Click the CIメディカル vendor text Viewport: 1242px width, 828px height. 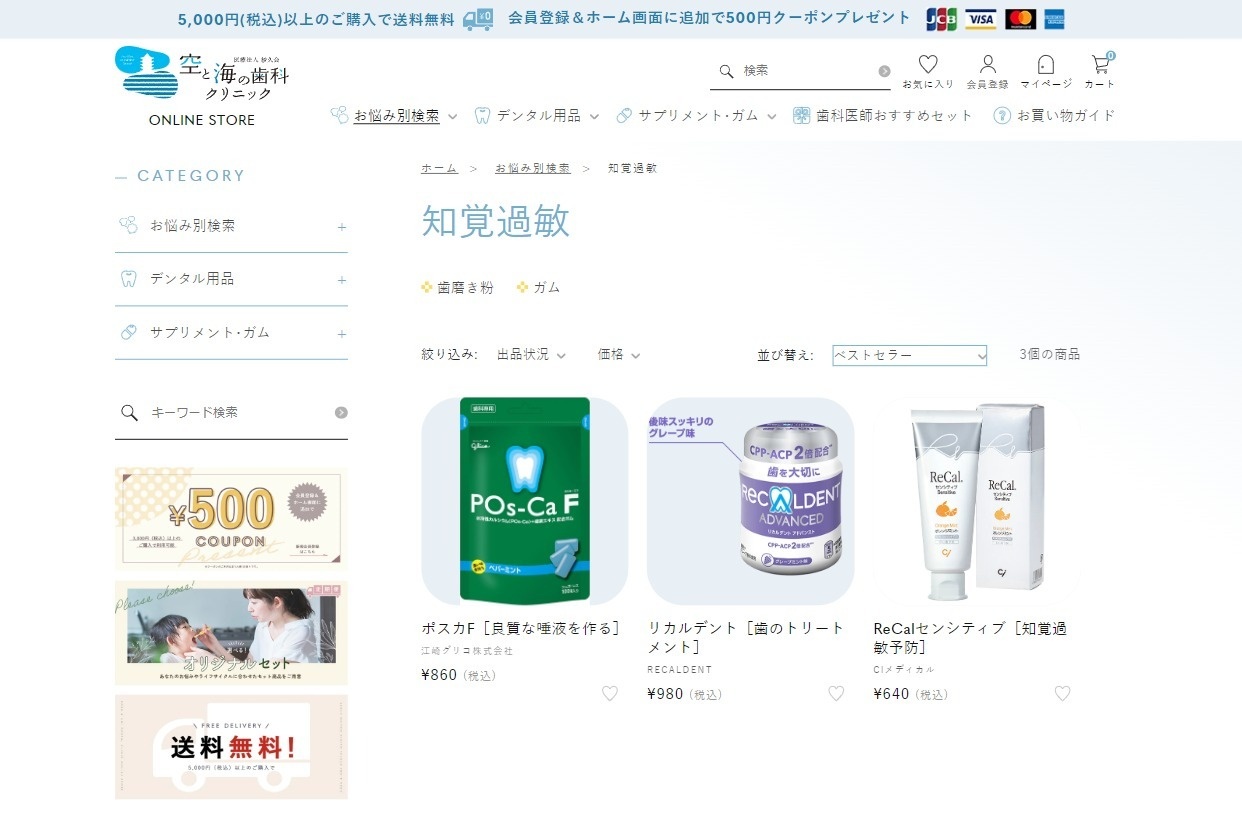904,669
